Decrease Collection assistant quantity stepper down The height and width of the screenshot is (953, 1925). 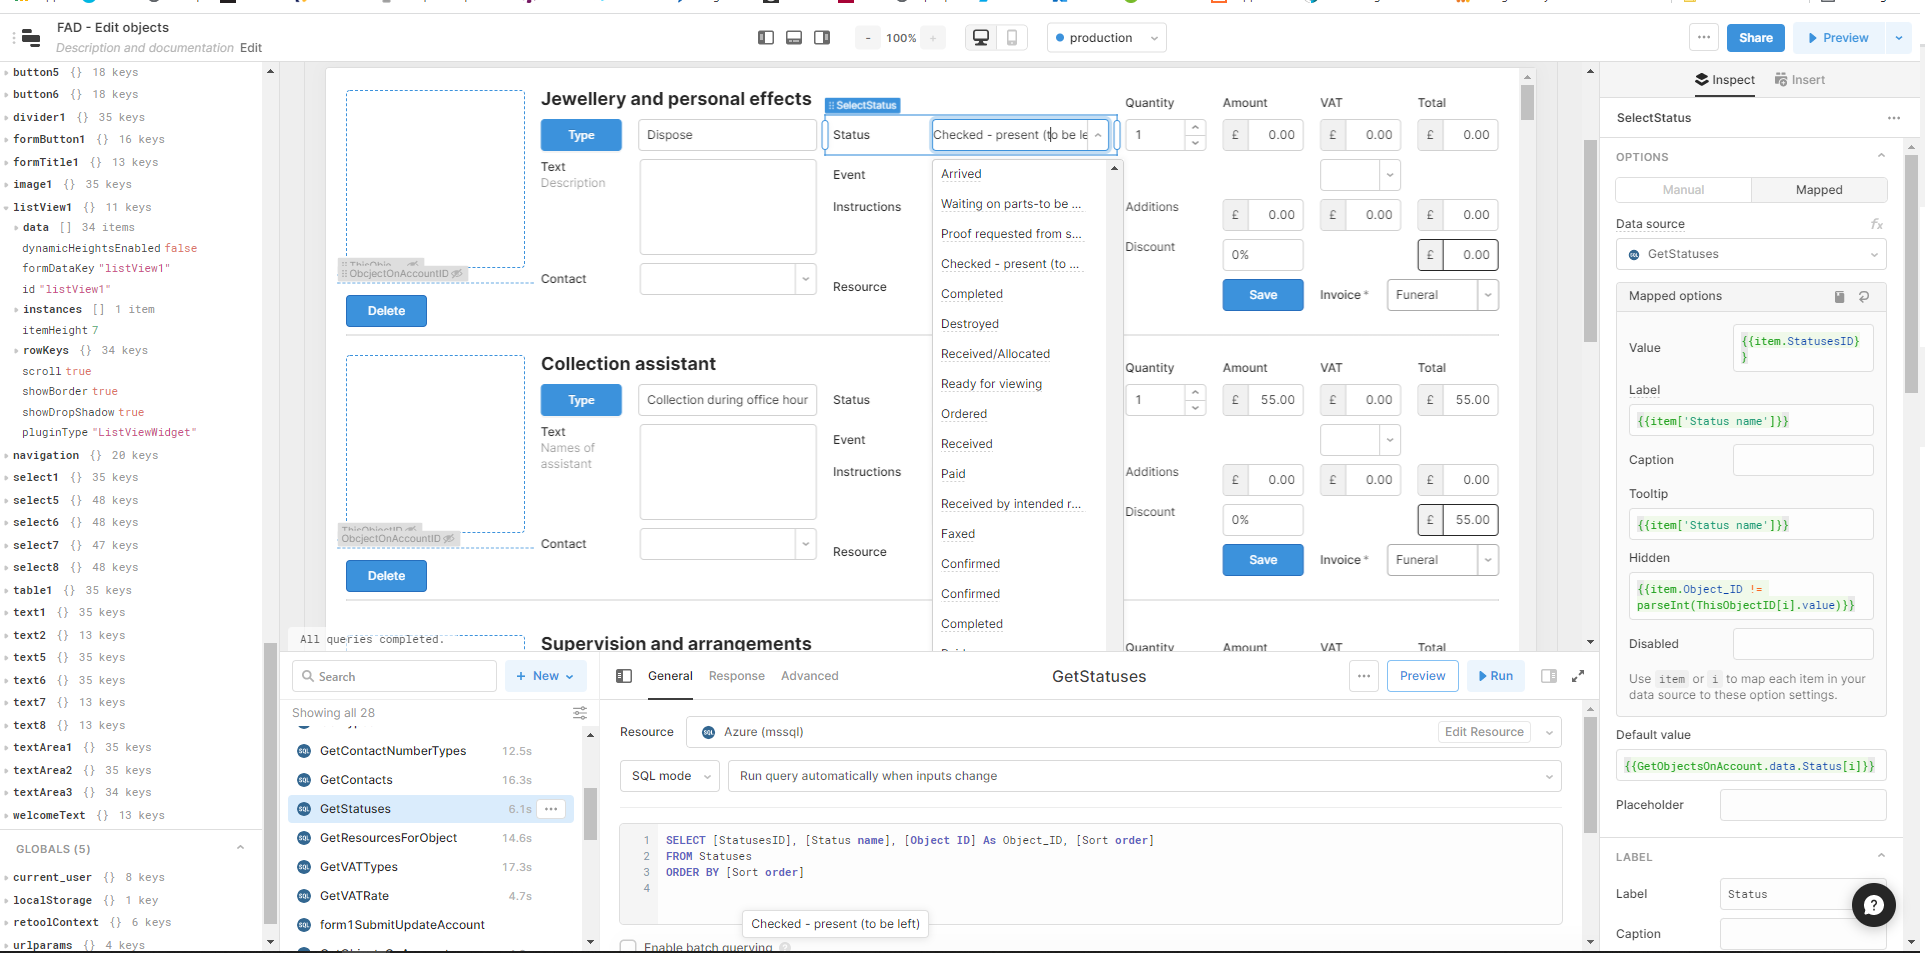pos(1195,408)
